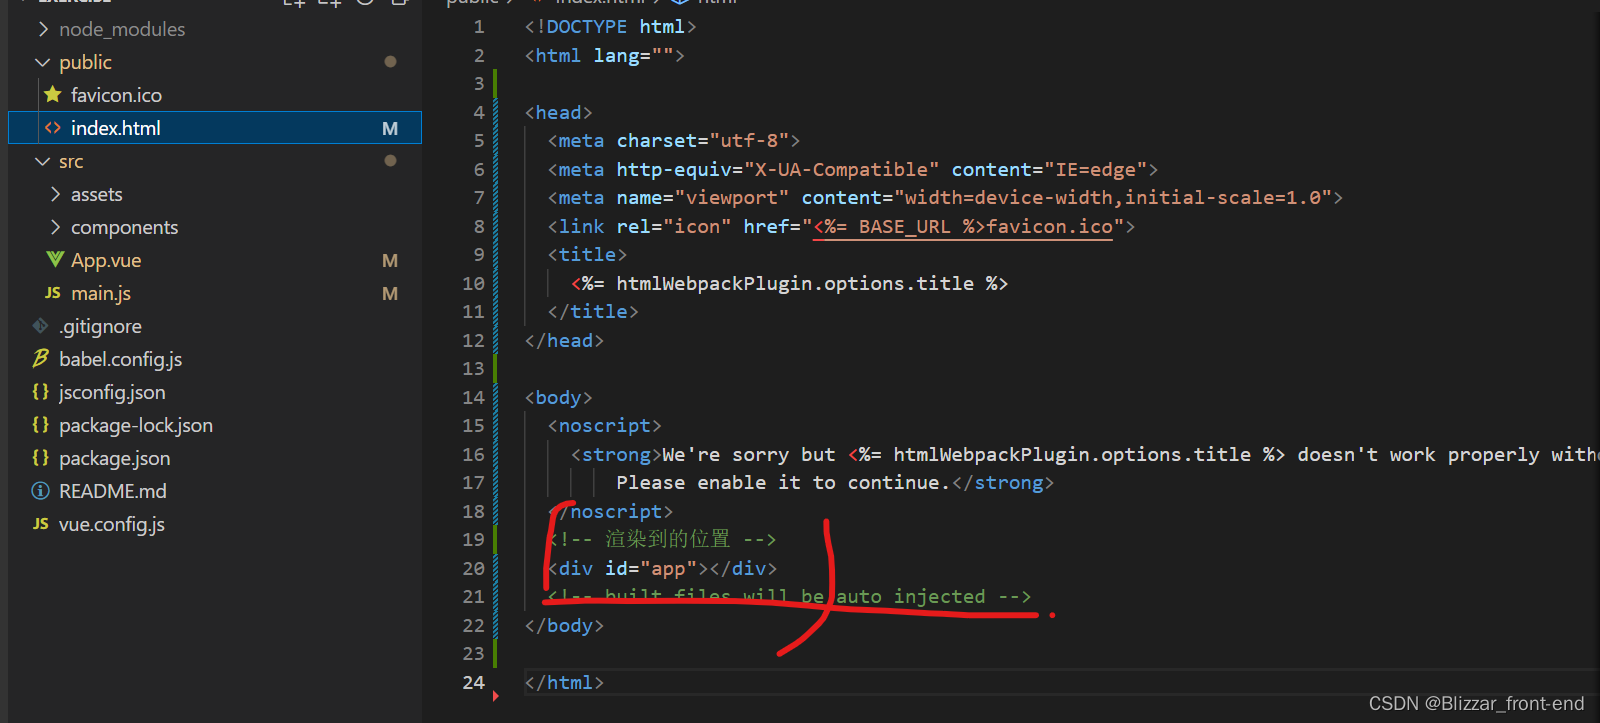The image size is (1600, 723).
Task: Open the jsconfig.json file
Action: click(x=112, y=392)
